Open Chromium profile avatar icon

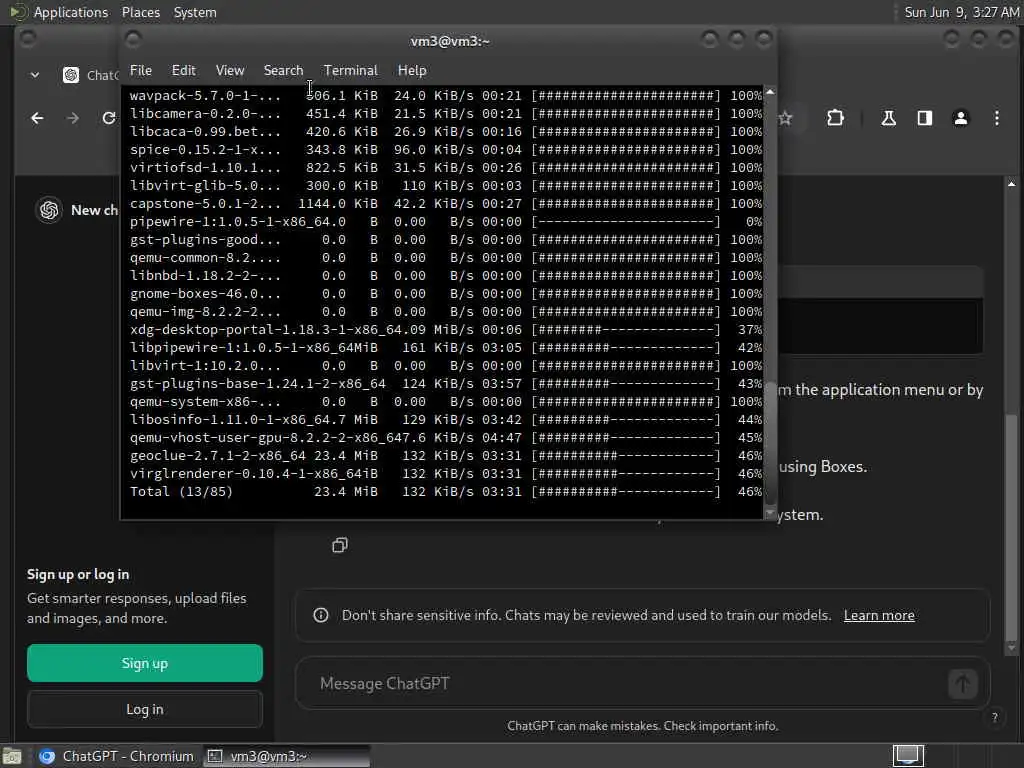coord(961,118)
